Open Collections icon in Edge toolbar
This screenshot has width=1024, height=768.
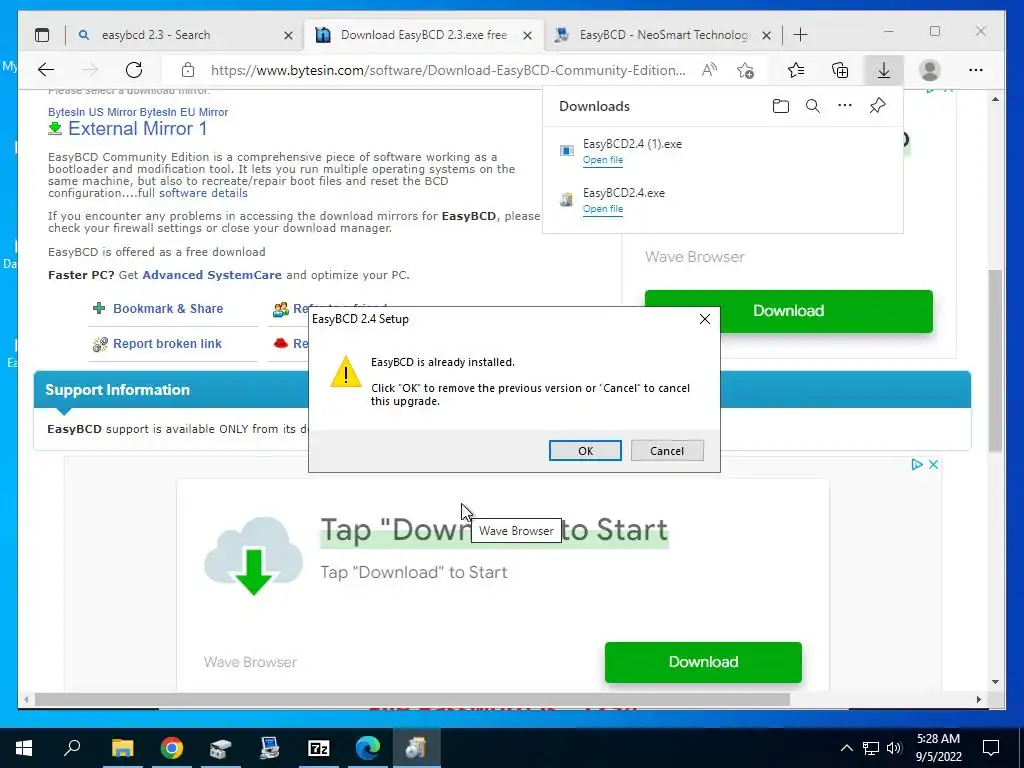click(x=840, y=70)
